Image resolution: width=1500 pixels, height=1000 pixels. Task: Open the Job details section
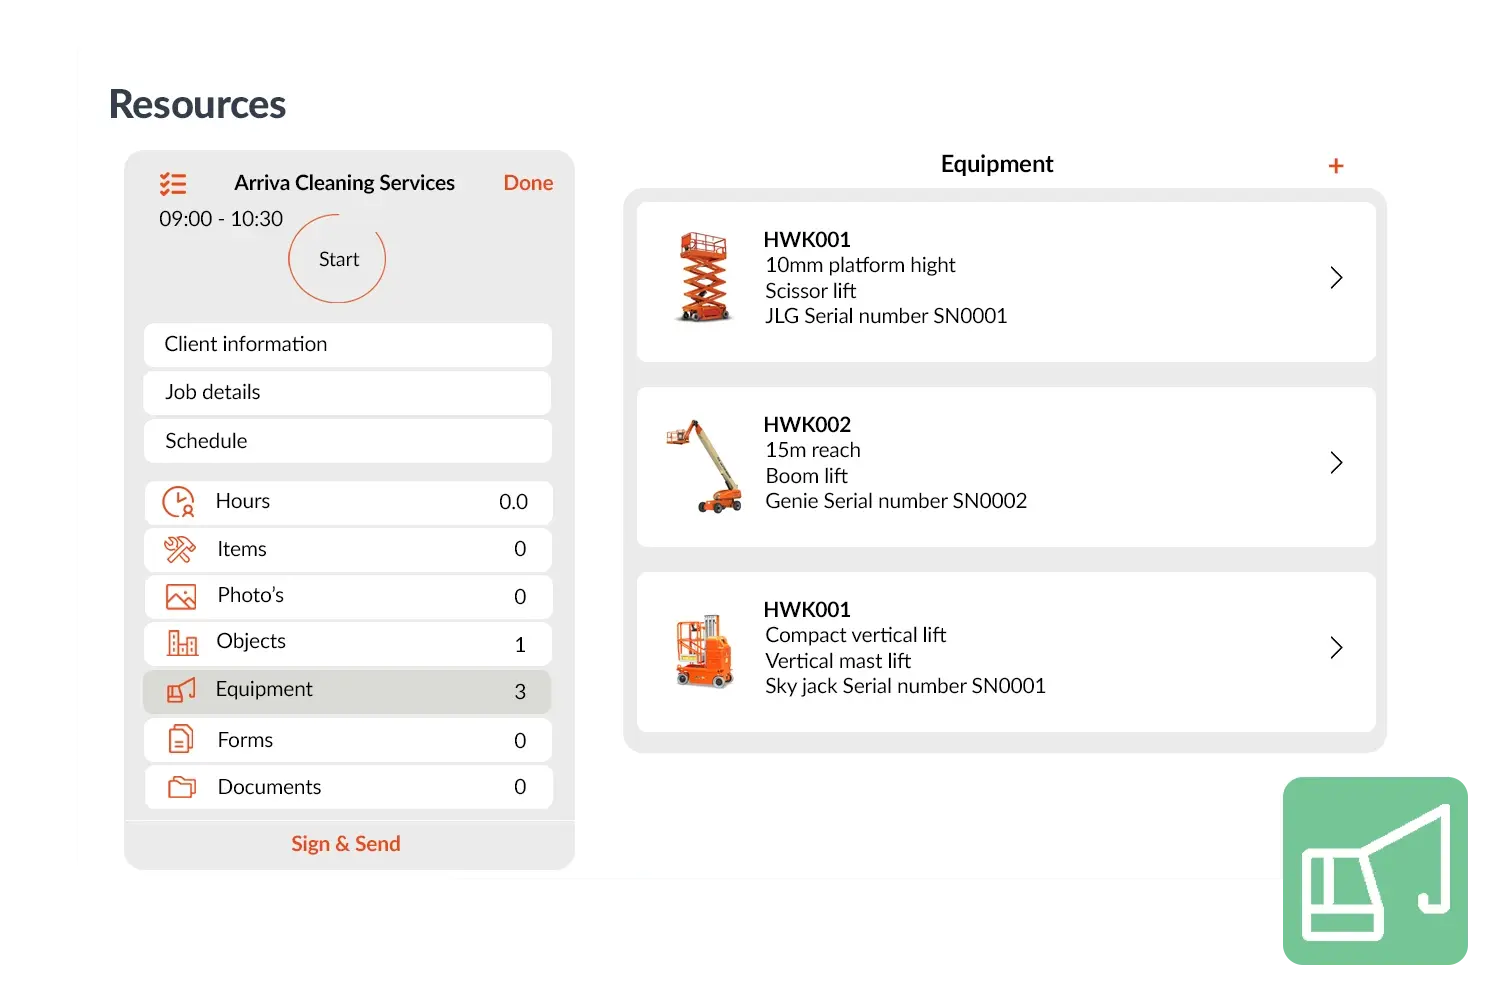click(x=347, y=393)
